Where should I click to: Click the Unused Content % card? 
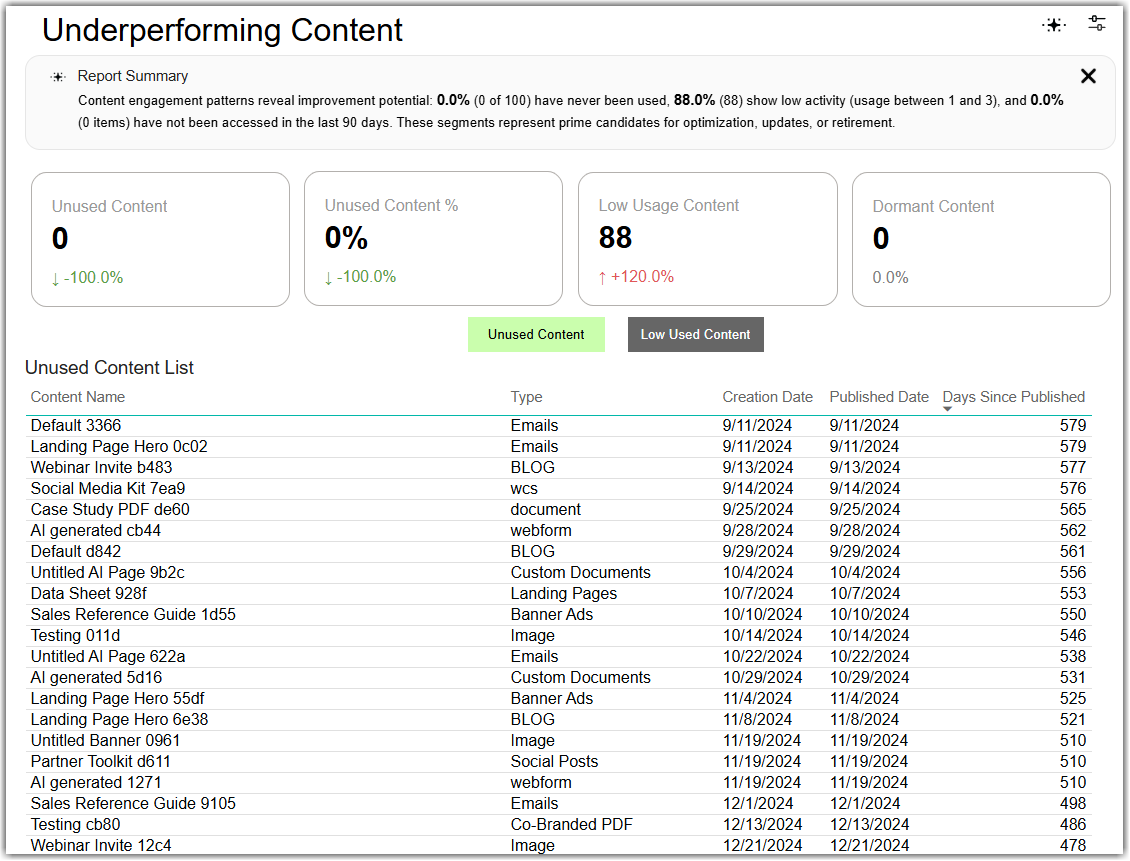point(433,238)
